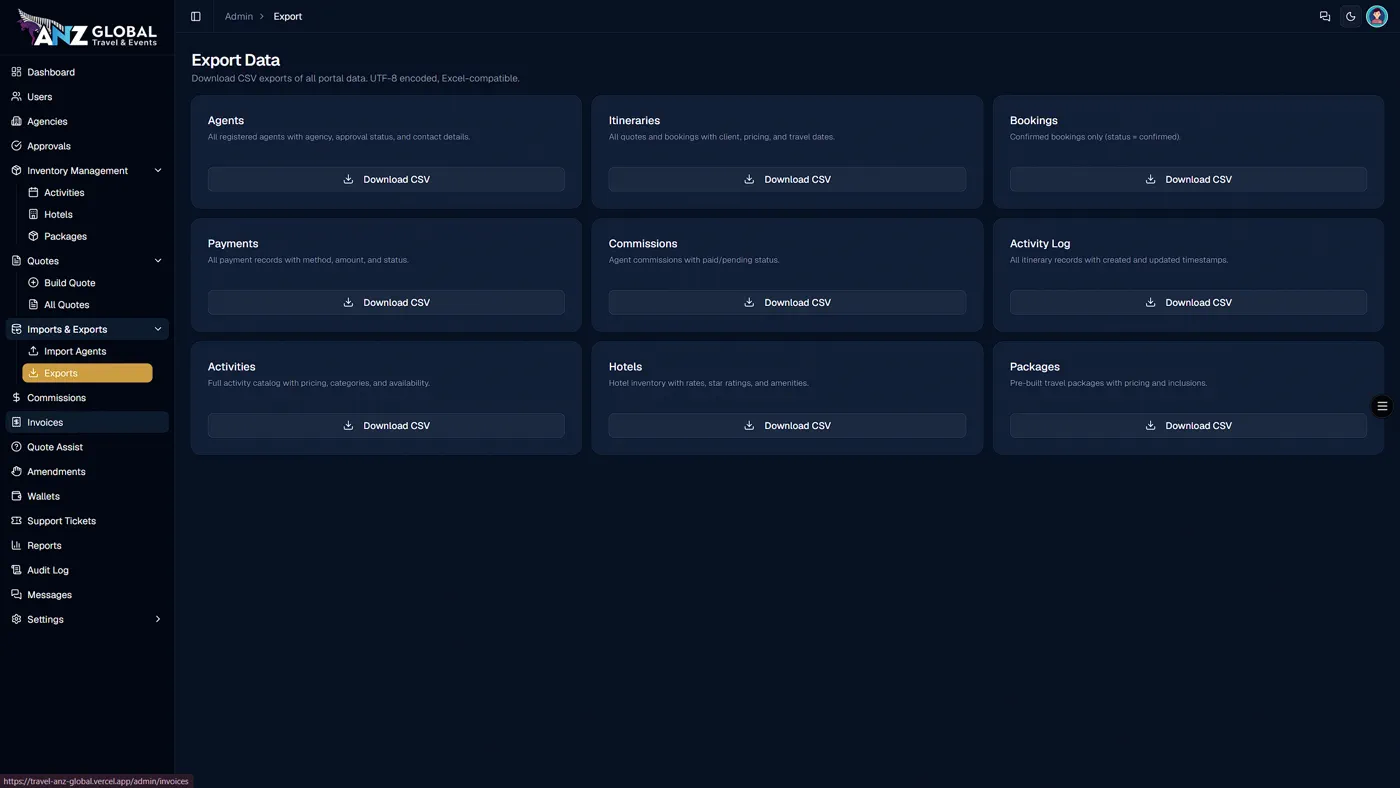Select Imports & Exports menu label

[x=67, y=329]
